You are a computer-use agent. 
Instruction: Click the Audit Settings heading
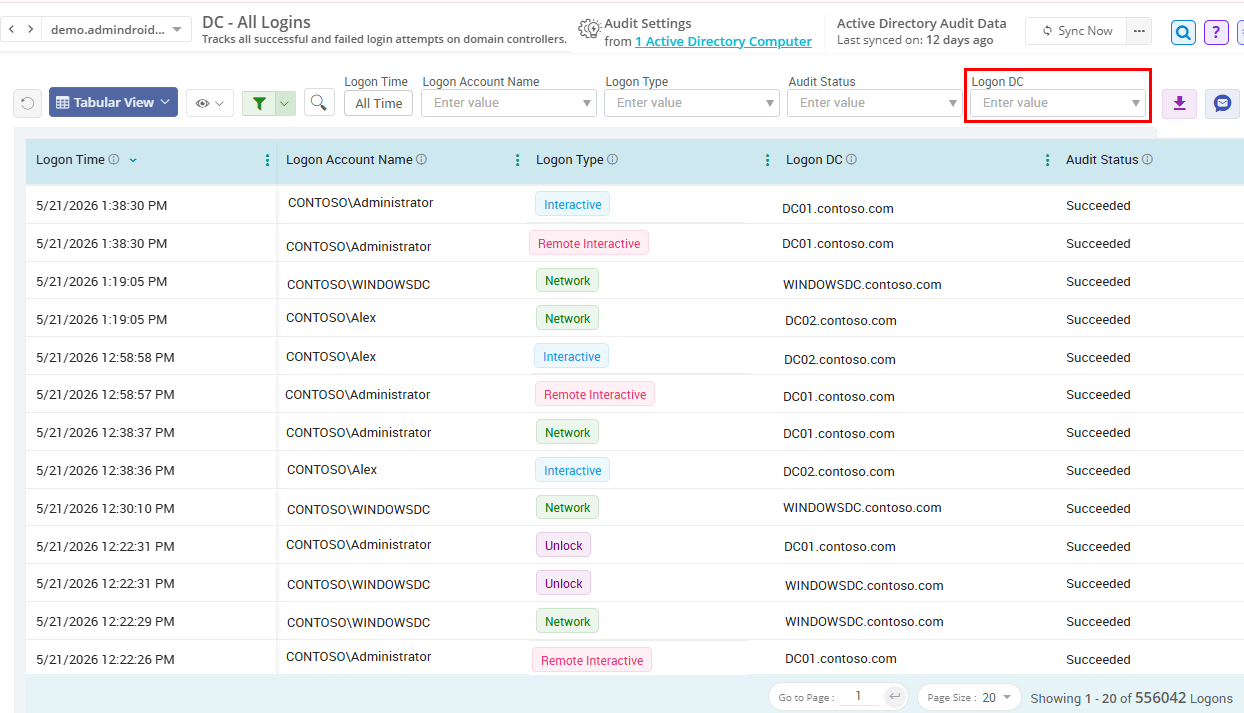648,23
